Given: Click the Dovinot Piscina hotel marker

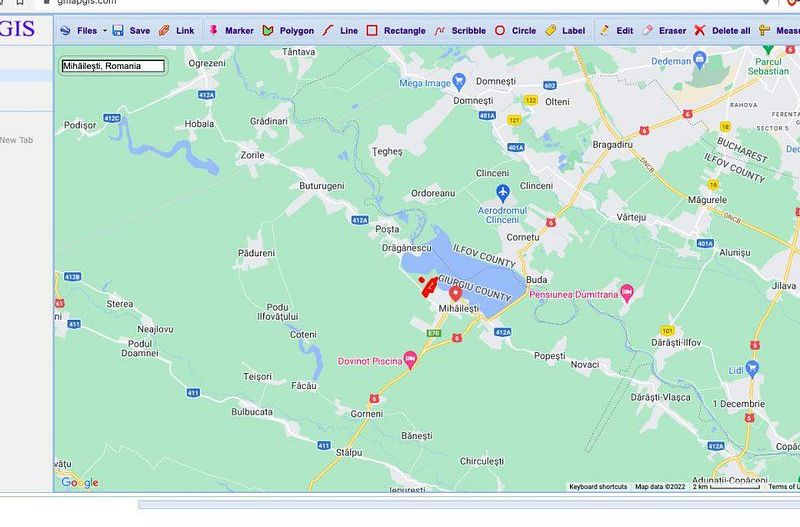Looking at the screenshot, I should pos(410,361).
